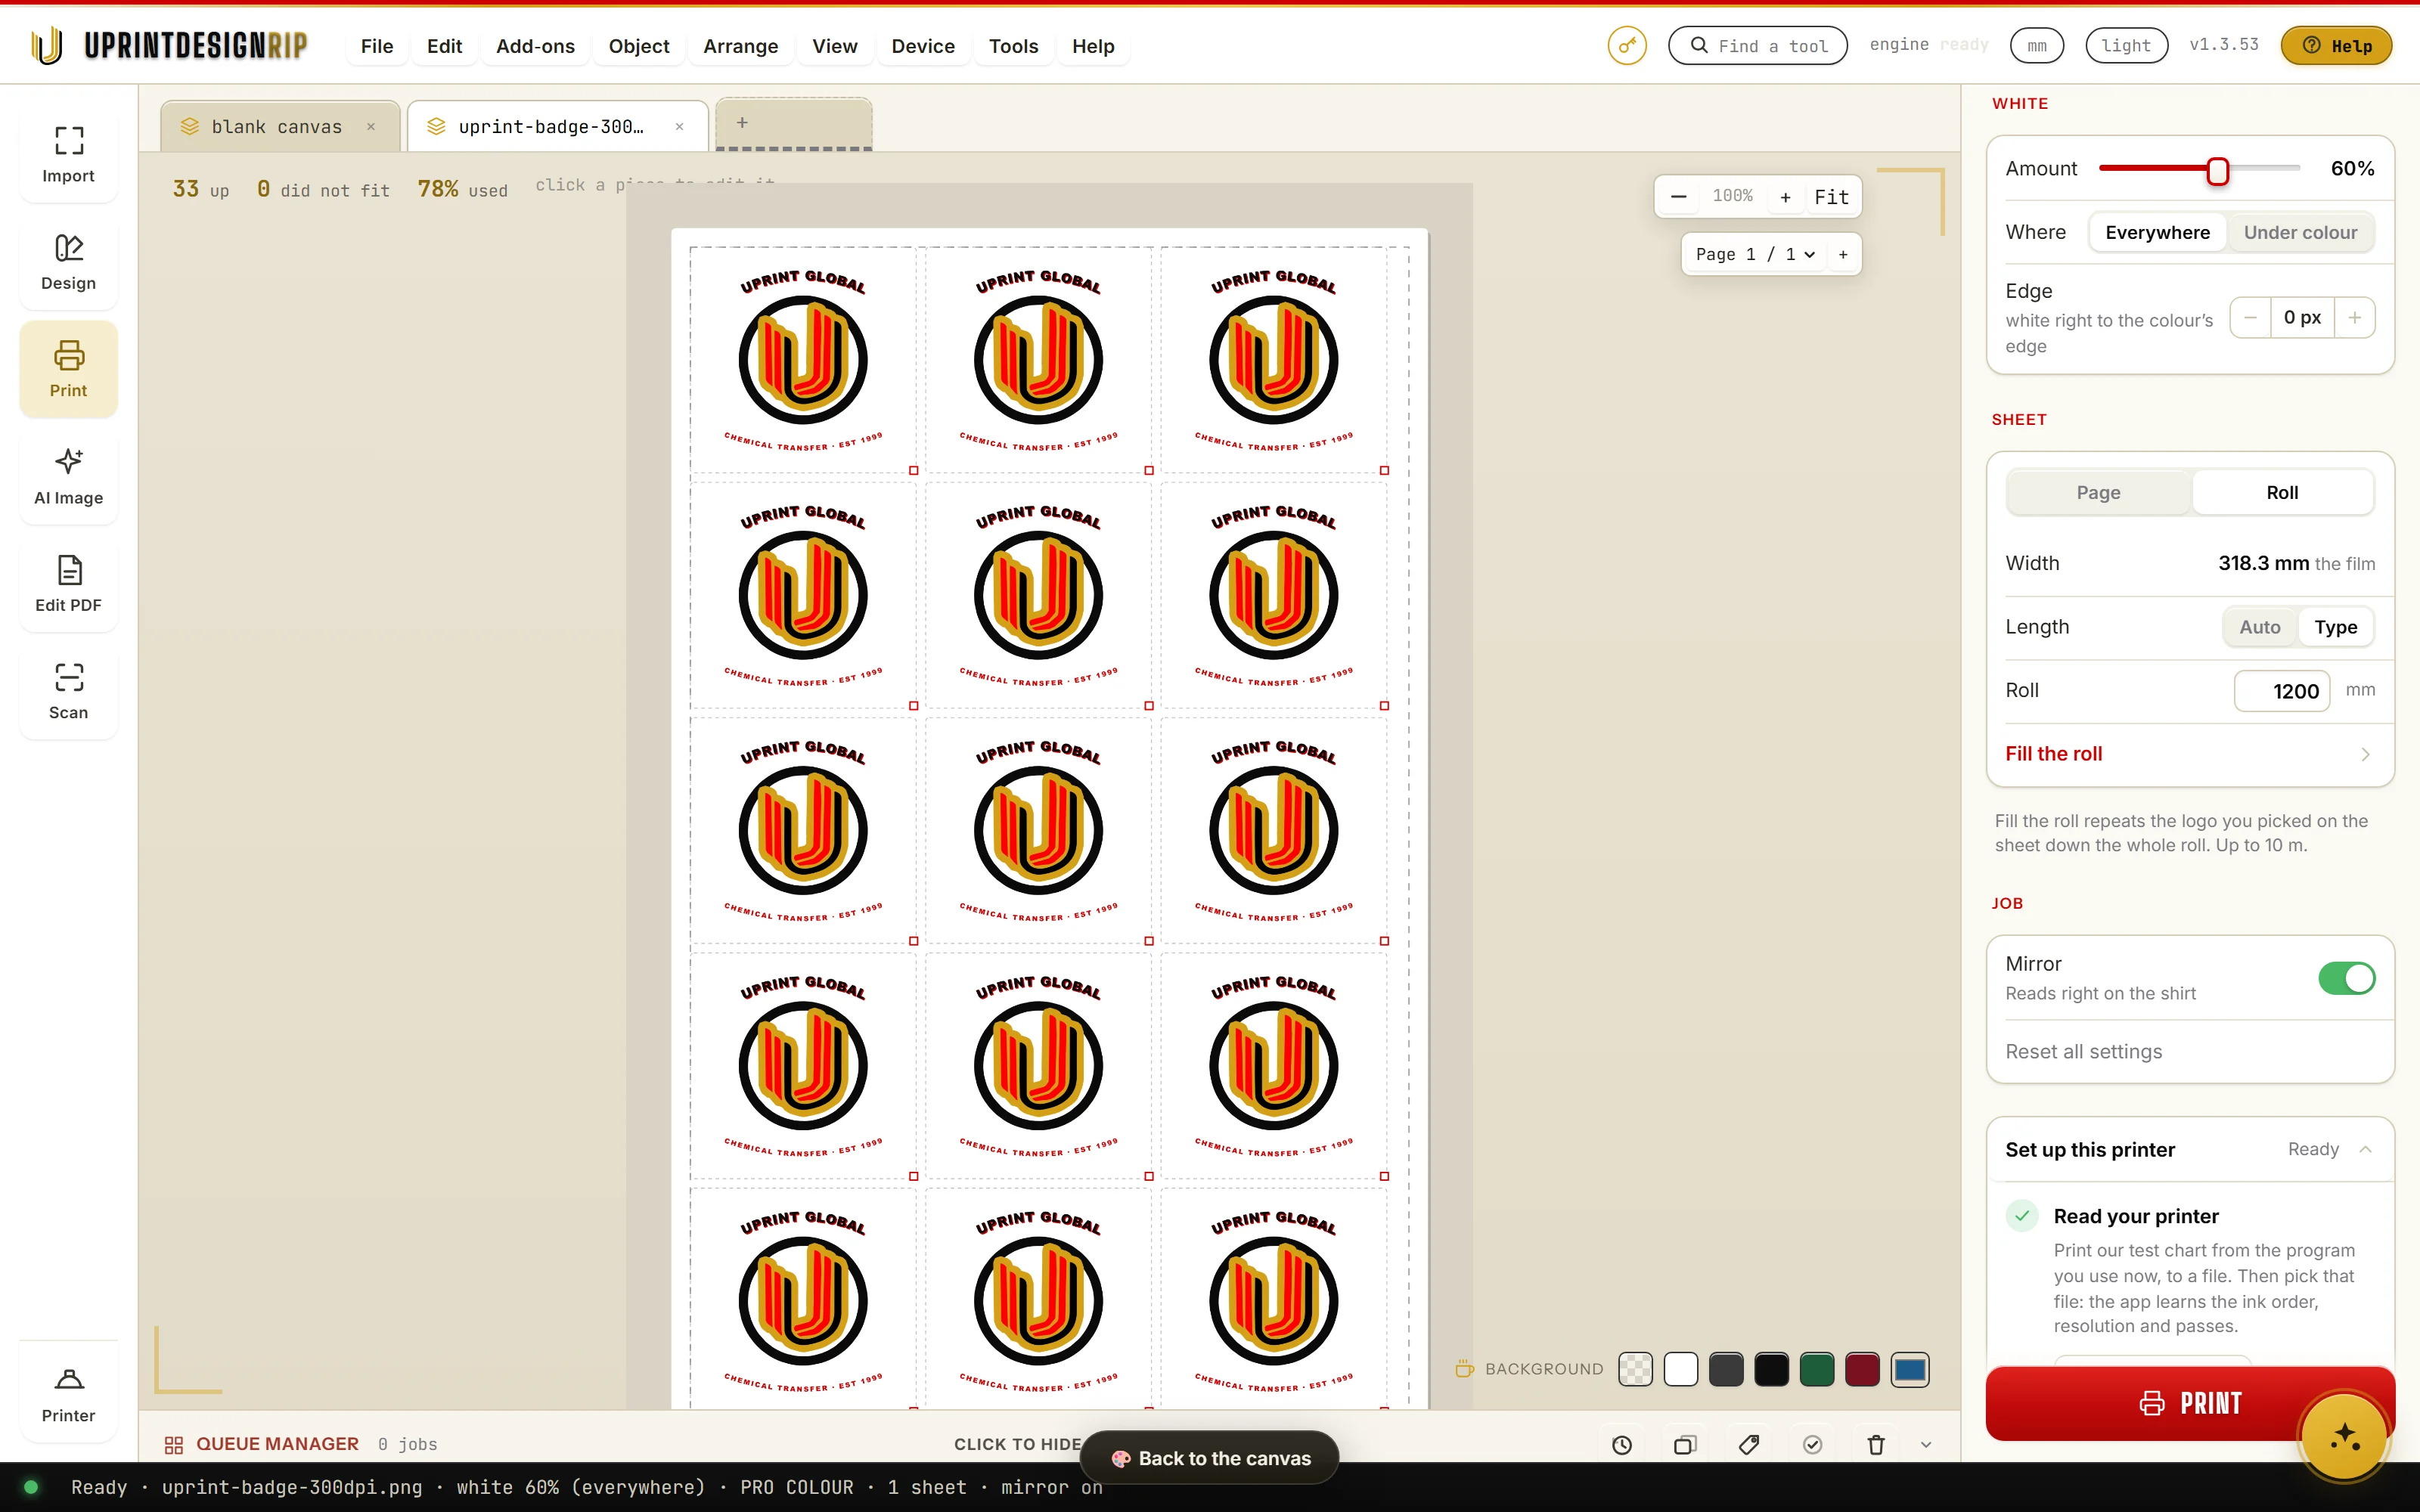The width and height of the screenshot is (2420, 1512).
Task: Add a page with plus next to Page selector
Action: click(1843, 254)
